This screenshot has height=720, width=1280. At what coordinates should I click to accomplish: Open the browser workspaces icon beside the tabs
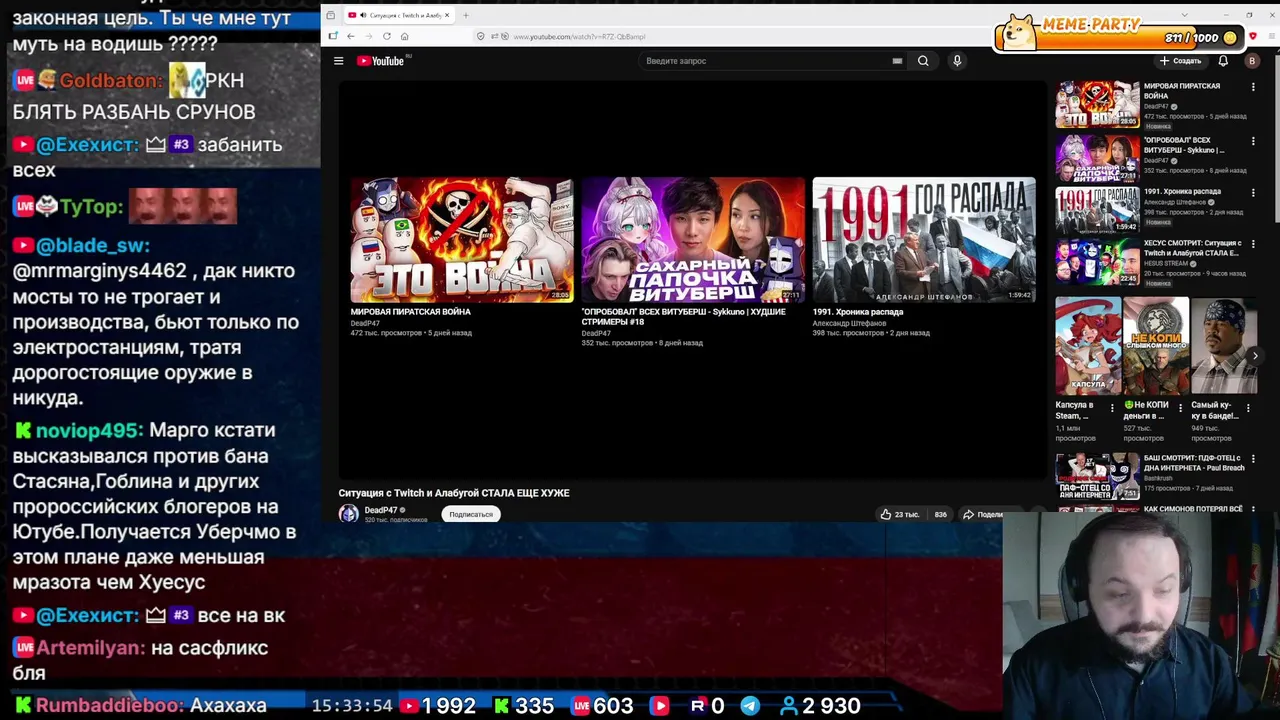click(x=330, y=15)
